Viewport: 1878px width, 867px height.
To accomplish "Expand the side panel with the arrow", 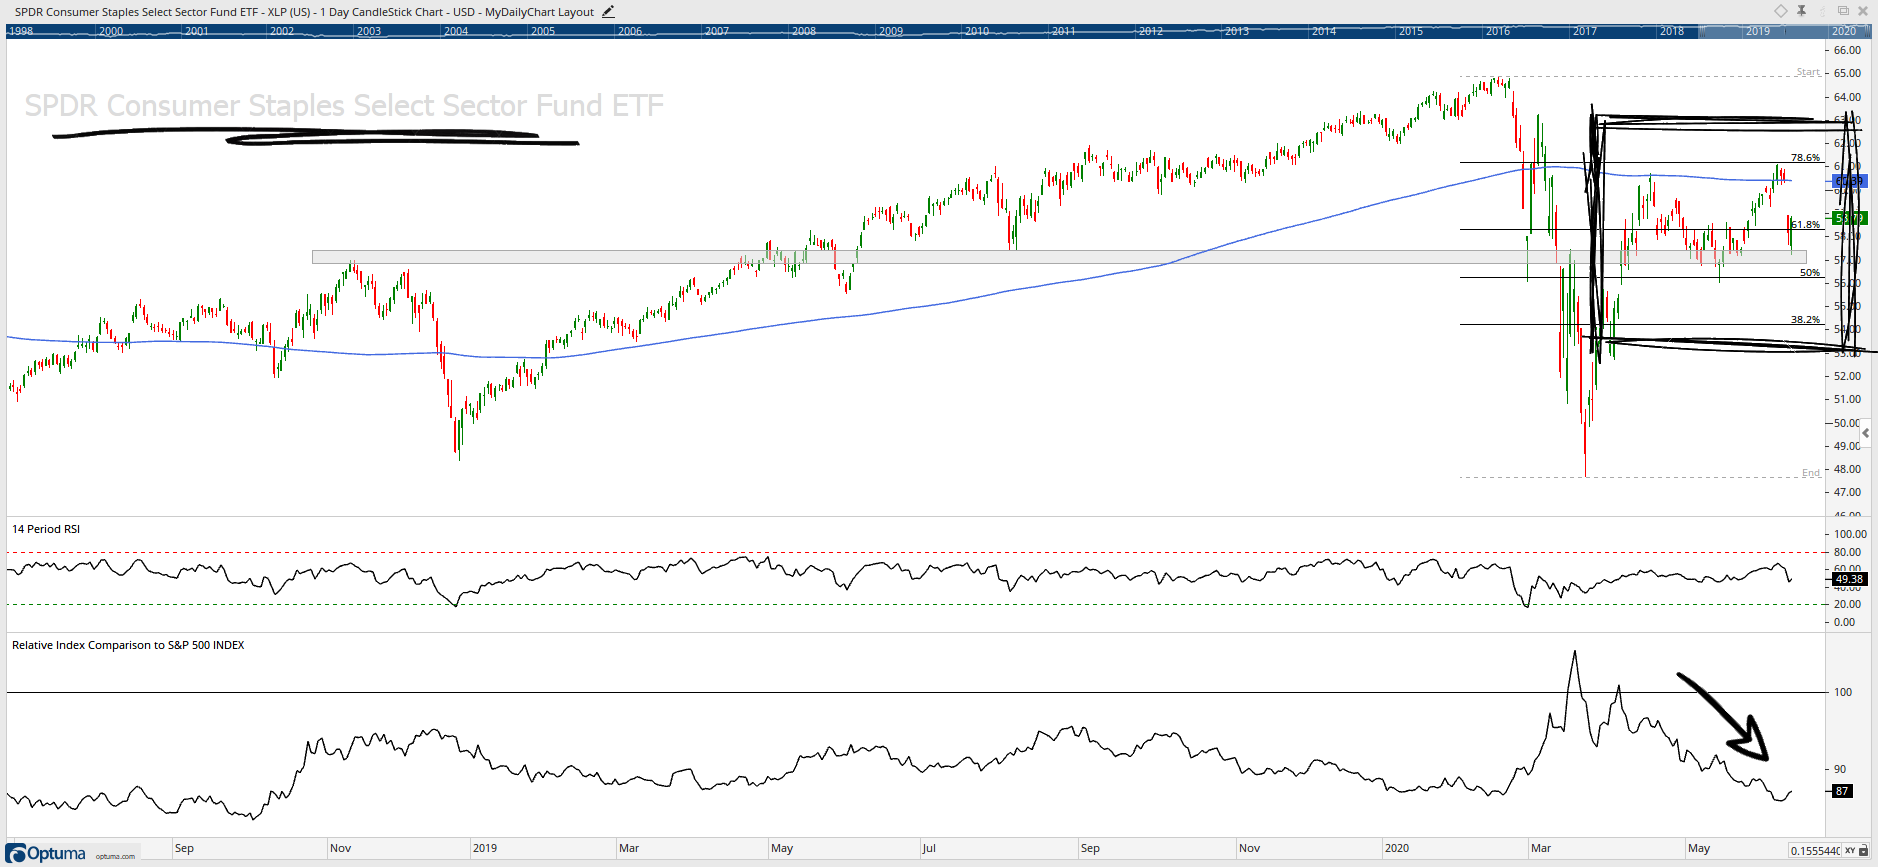I will (x=1866, y=433).
